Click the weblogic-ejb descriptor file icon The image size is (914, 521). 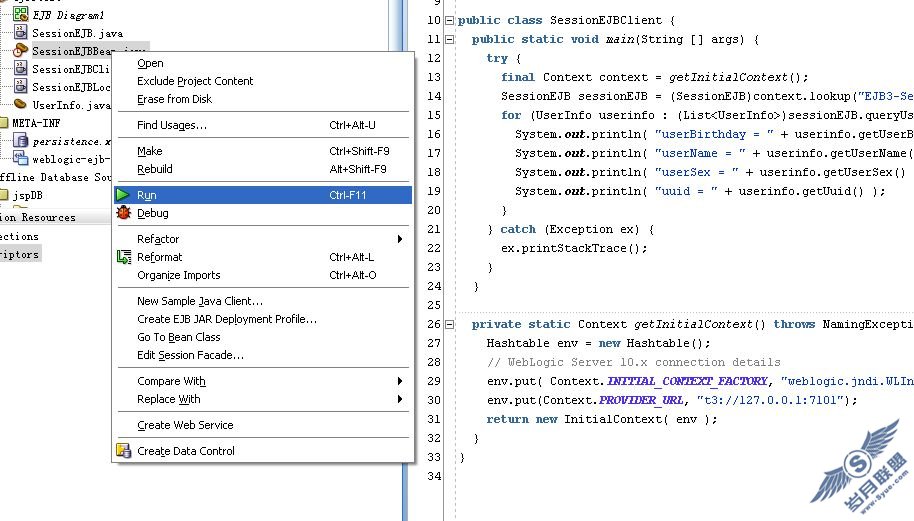[x=20, y=158]
